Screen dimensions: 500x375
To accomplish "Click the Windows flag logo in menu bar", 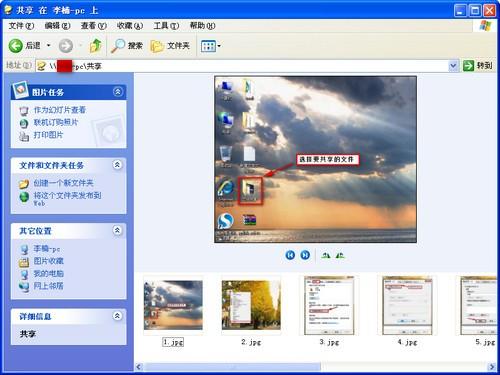I will [485, 26].
